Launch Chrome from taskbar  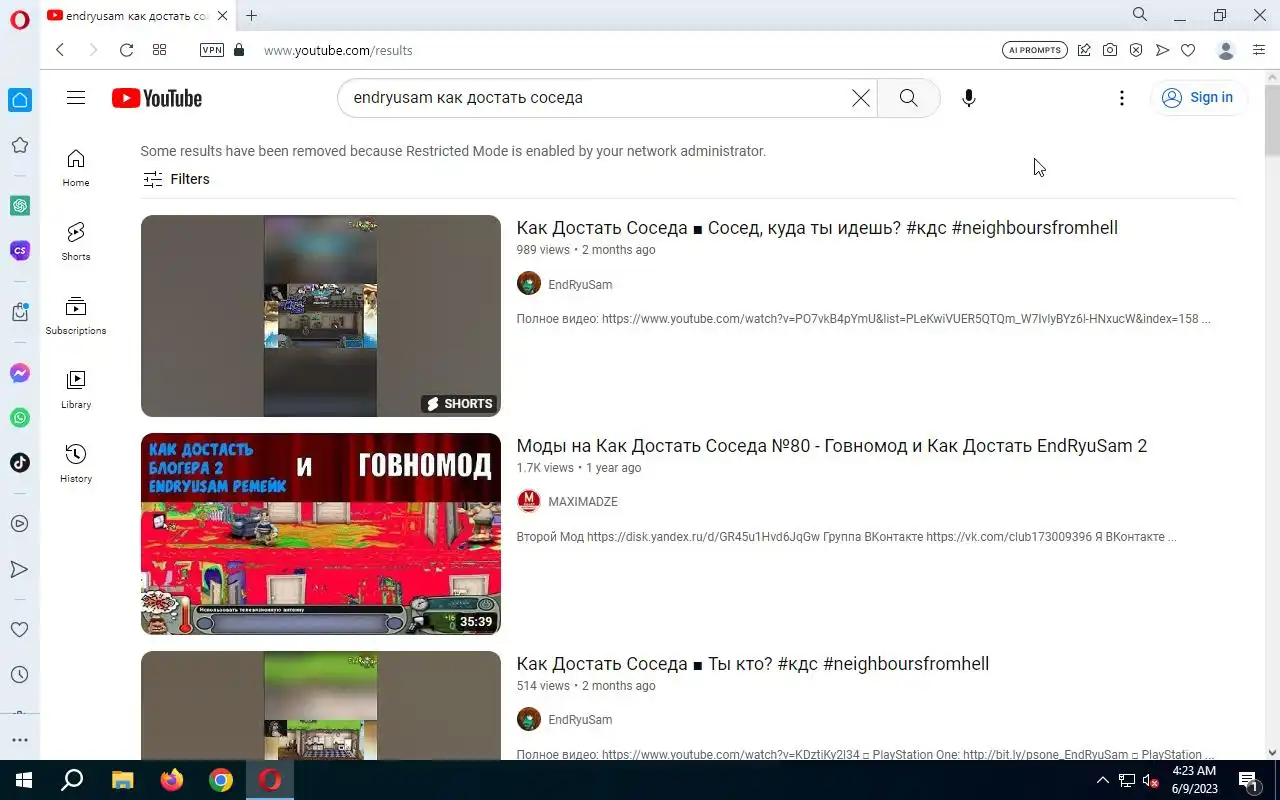tap(221, 780)
